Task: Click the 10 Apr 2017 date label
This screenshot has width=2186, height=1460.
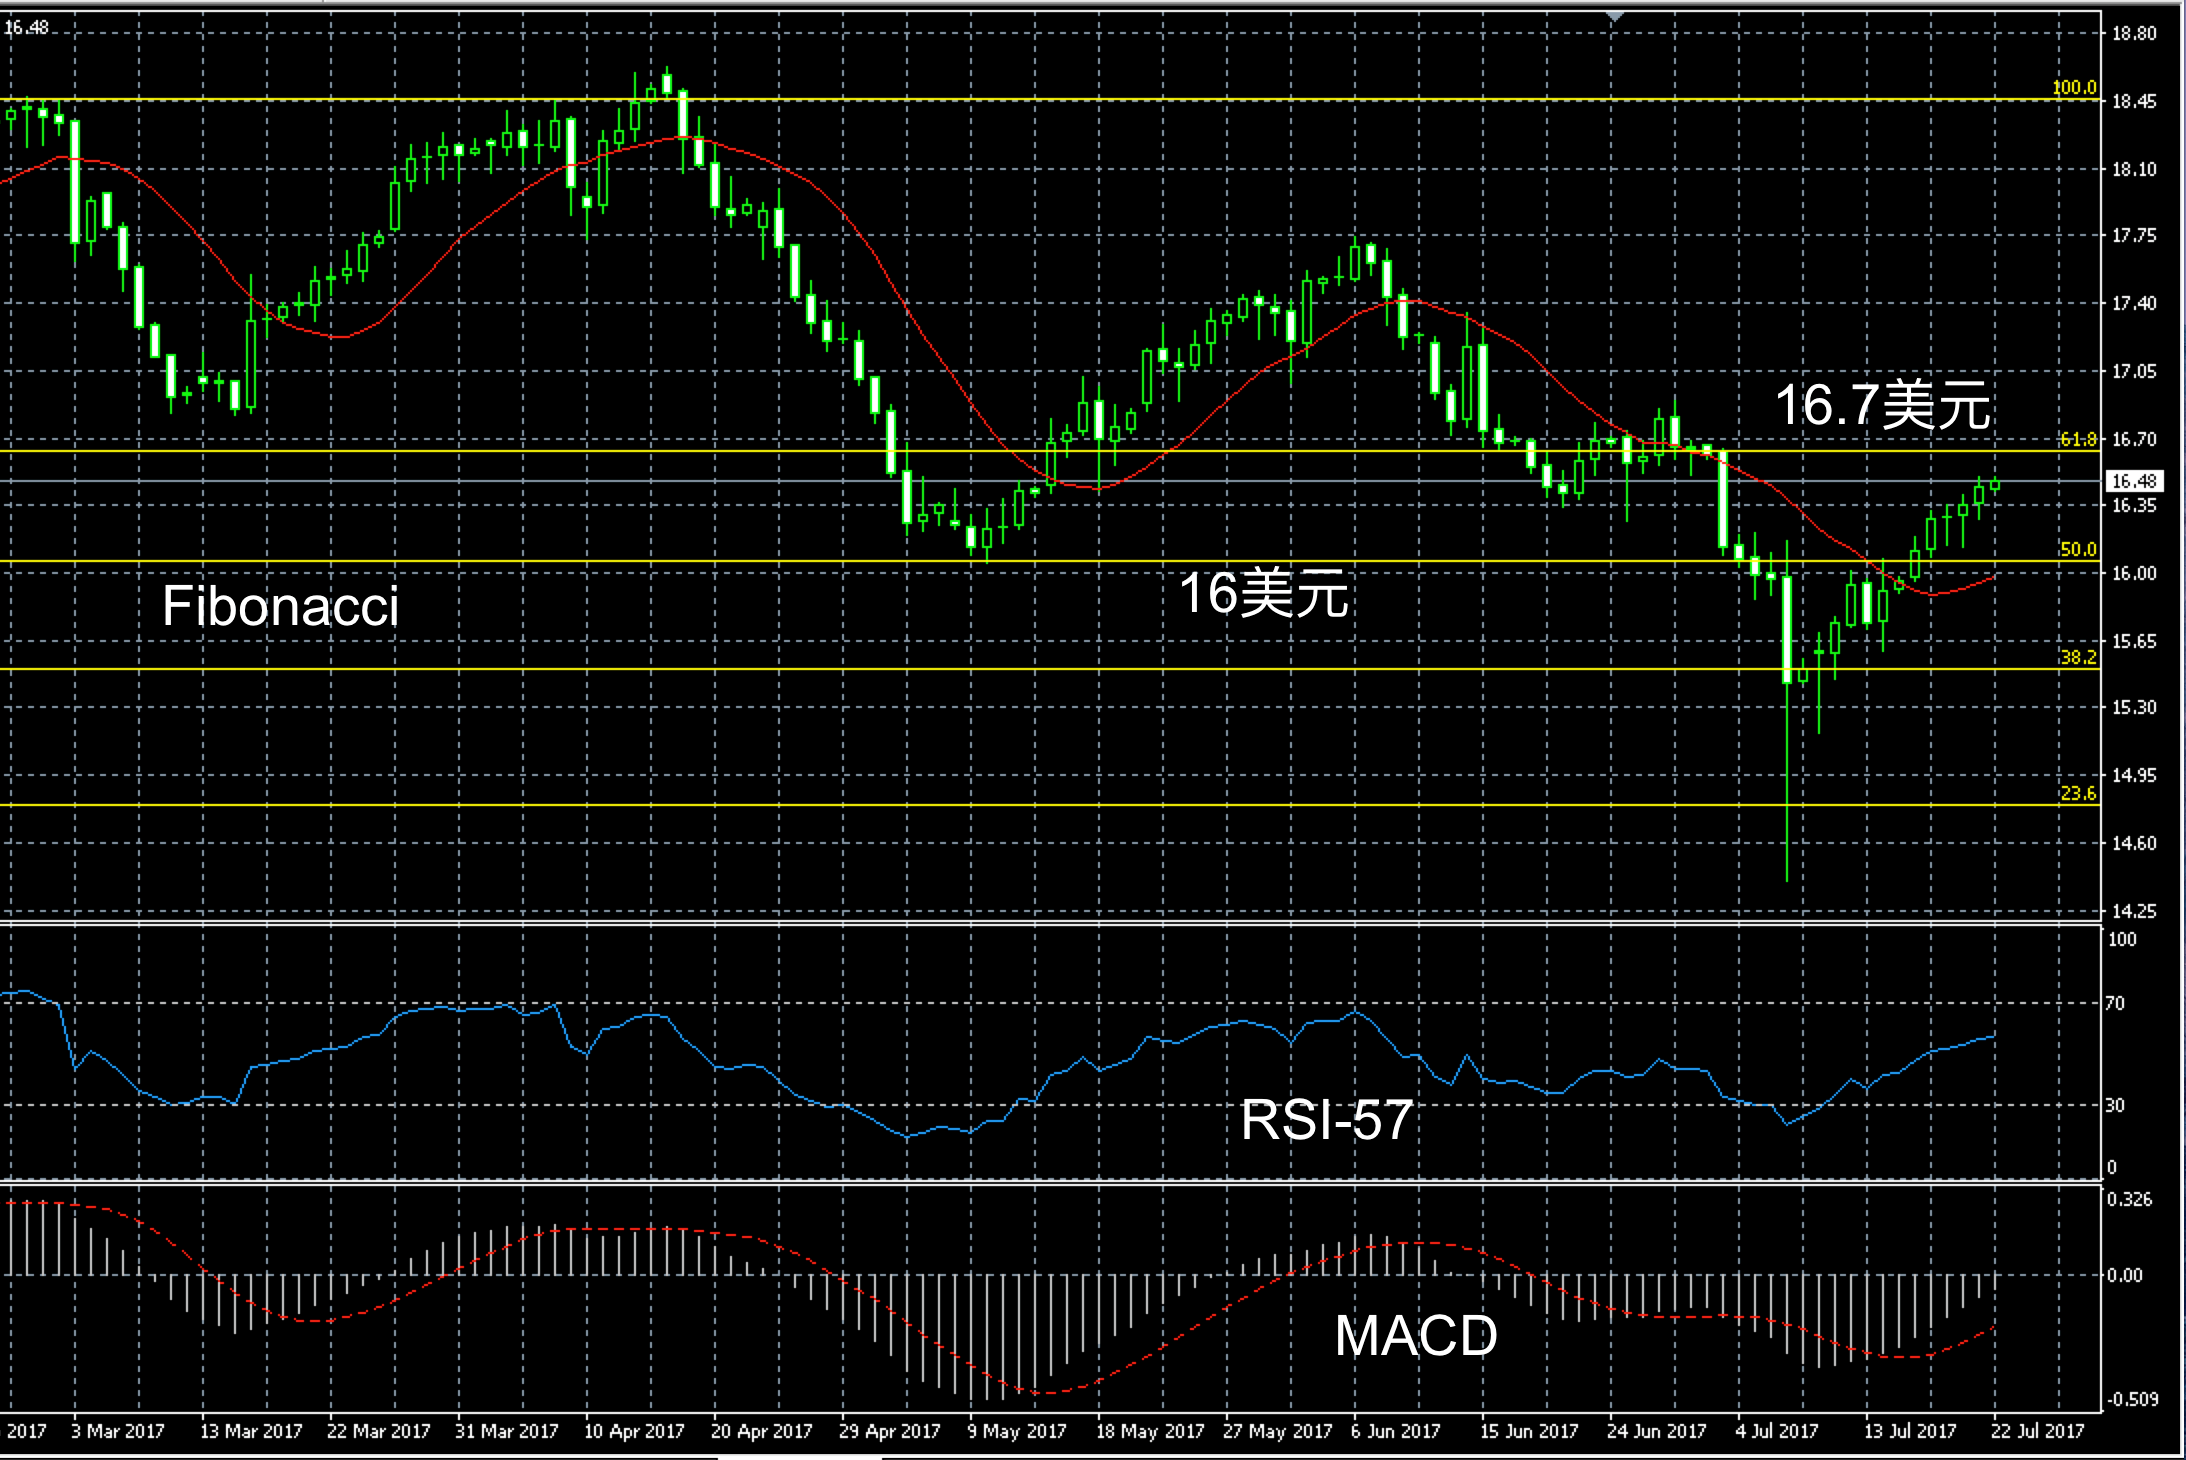Action: [634, 1431]
